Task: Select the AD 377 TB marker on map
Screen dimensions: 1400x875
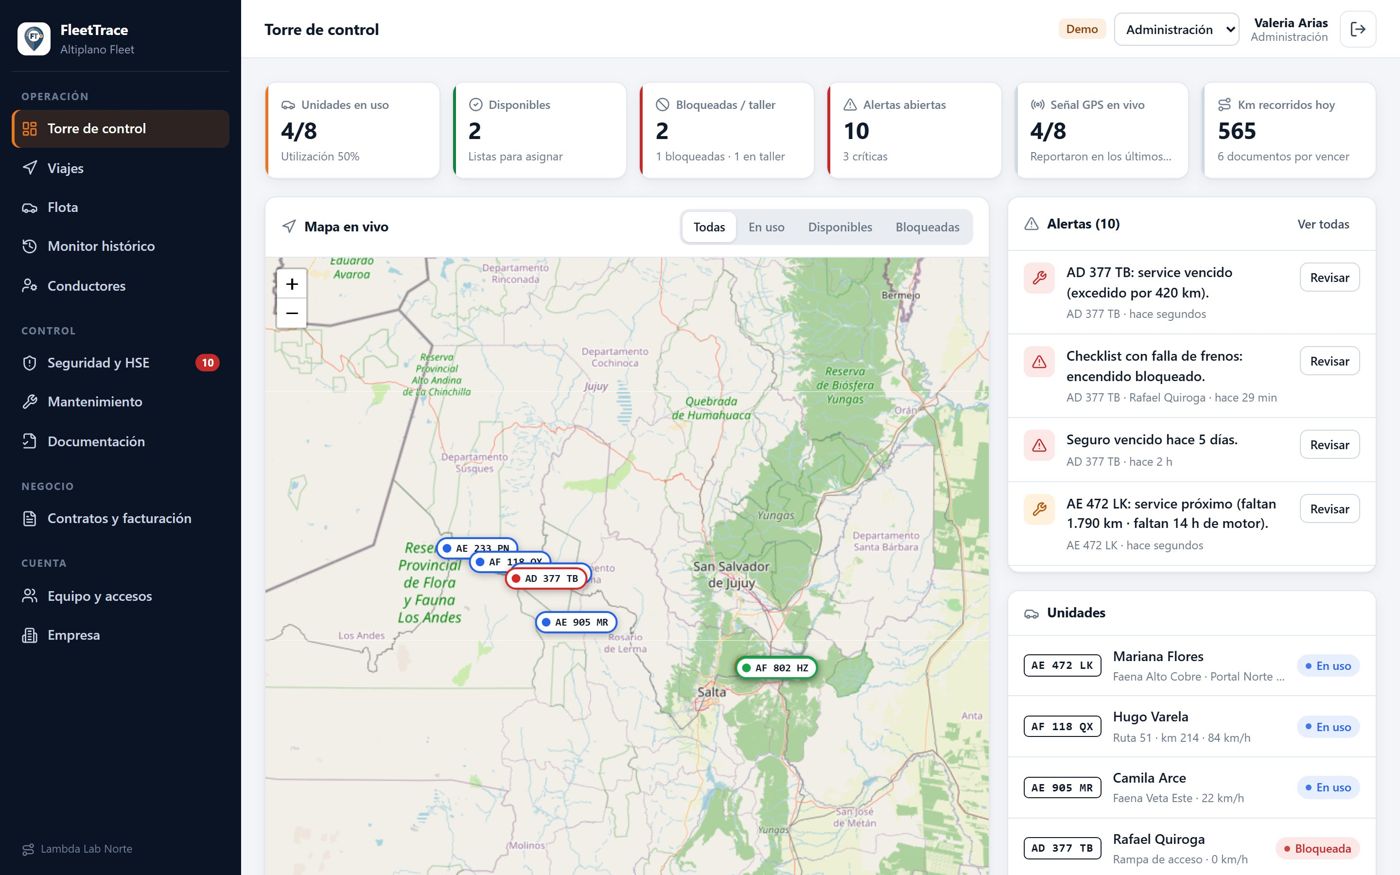Action: [x=546, y=578]
